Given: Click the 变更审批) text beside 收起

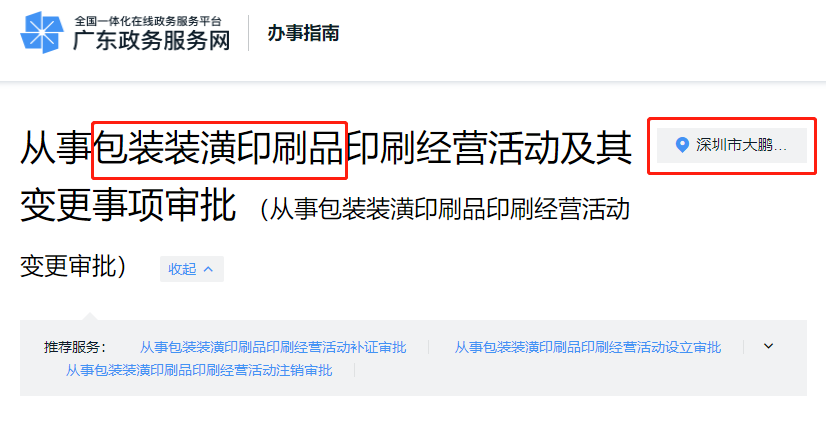Looking at the screenshot, I should pyautogui.click(x=73, y=266).
